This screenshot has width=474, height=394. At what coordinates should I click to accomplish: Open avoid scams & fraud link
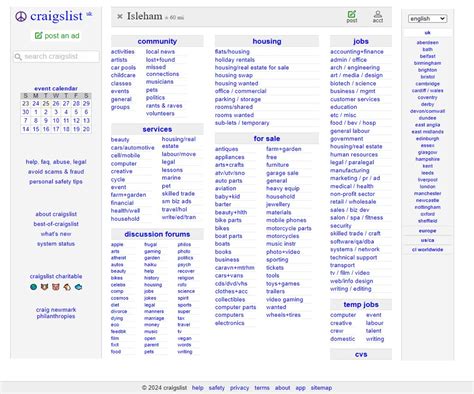(x=56, y=172)
